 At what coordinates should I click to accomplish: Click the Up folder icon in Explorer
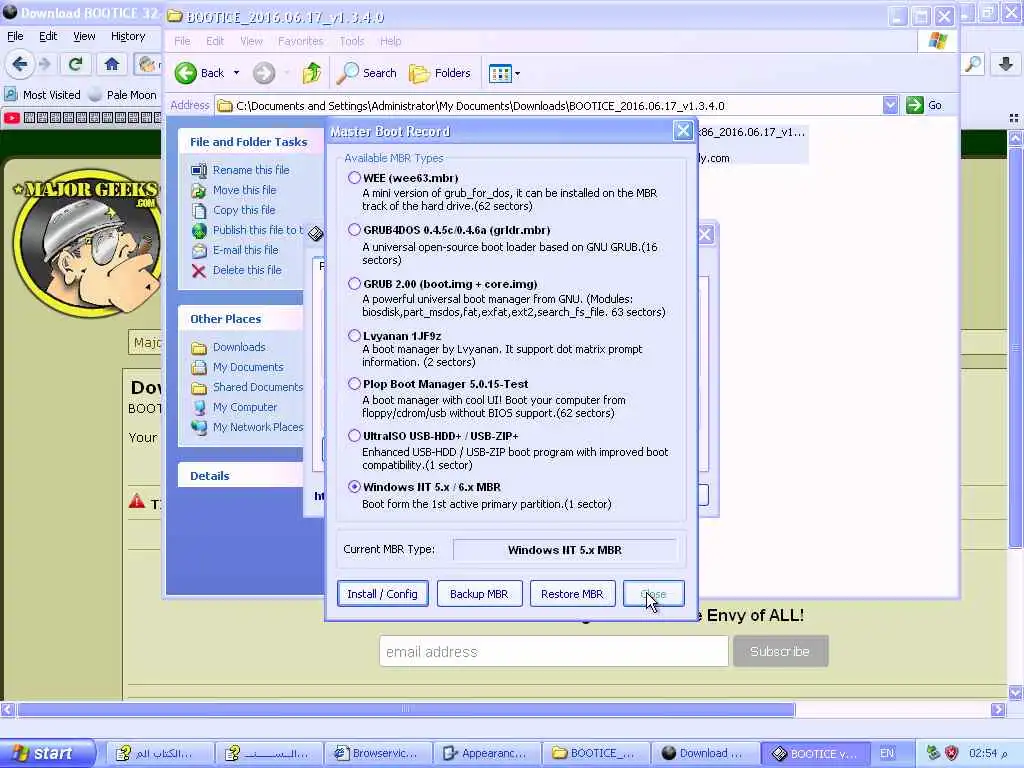click(x=312, y=73)
